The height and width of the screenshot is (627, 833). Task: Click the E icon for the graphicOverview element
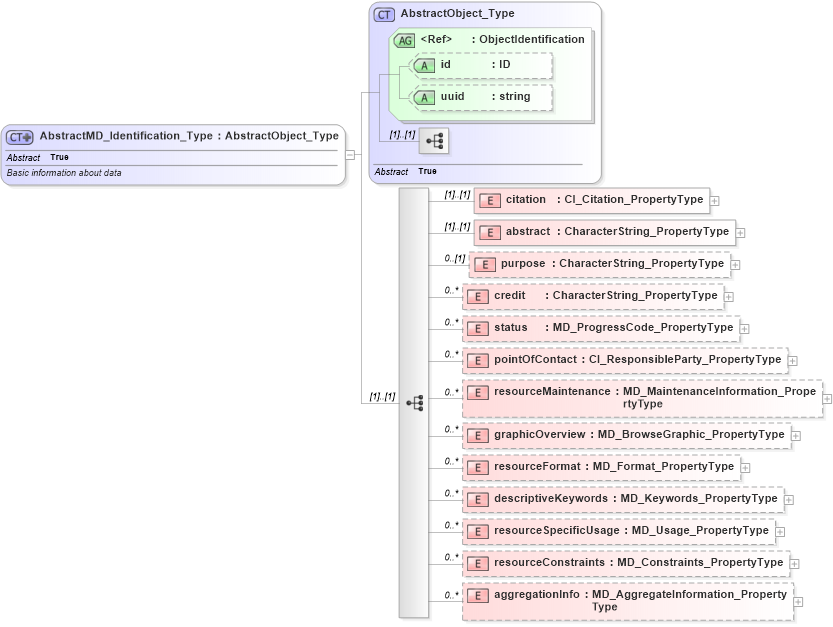point(477,435)
